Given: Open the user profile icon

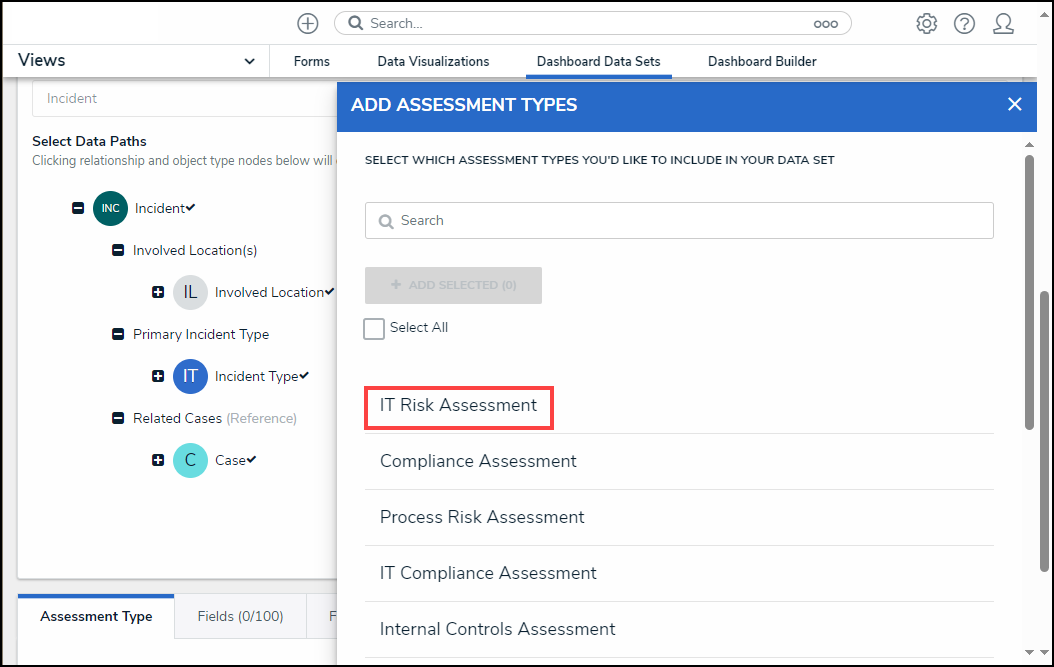Looking at the screenshot, I should coord(1003,23).
